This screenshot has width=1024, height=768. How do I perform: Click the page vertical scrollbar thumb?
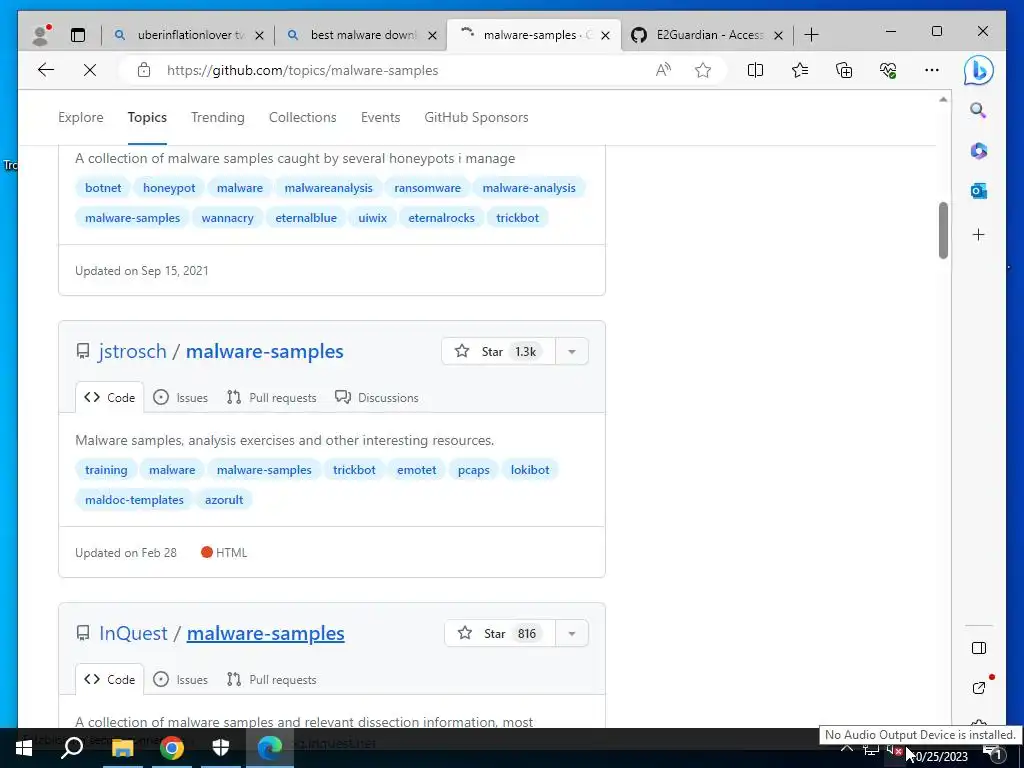[943, 231]
